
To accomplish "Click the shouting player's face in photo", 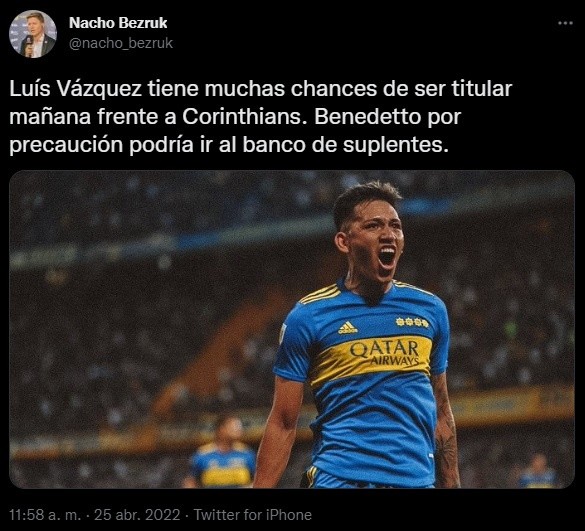I will (375, 244).
